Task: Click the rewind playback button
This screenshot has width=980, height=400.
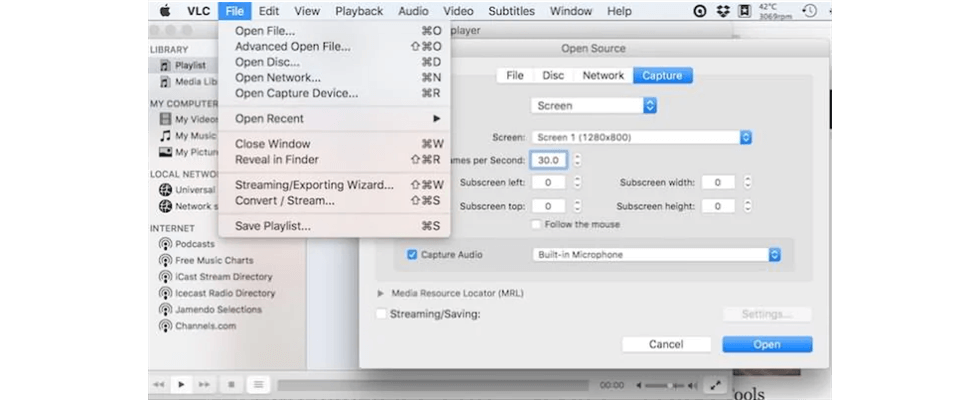Action: pos(159,384)
